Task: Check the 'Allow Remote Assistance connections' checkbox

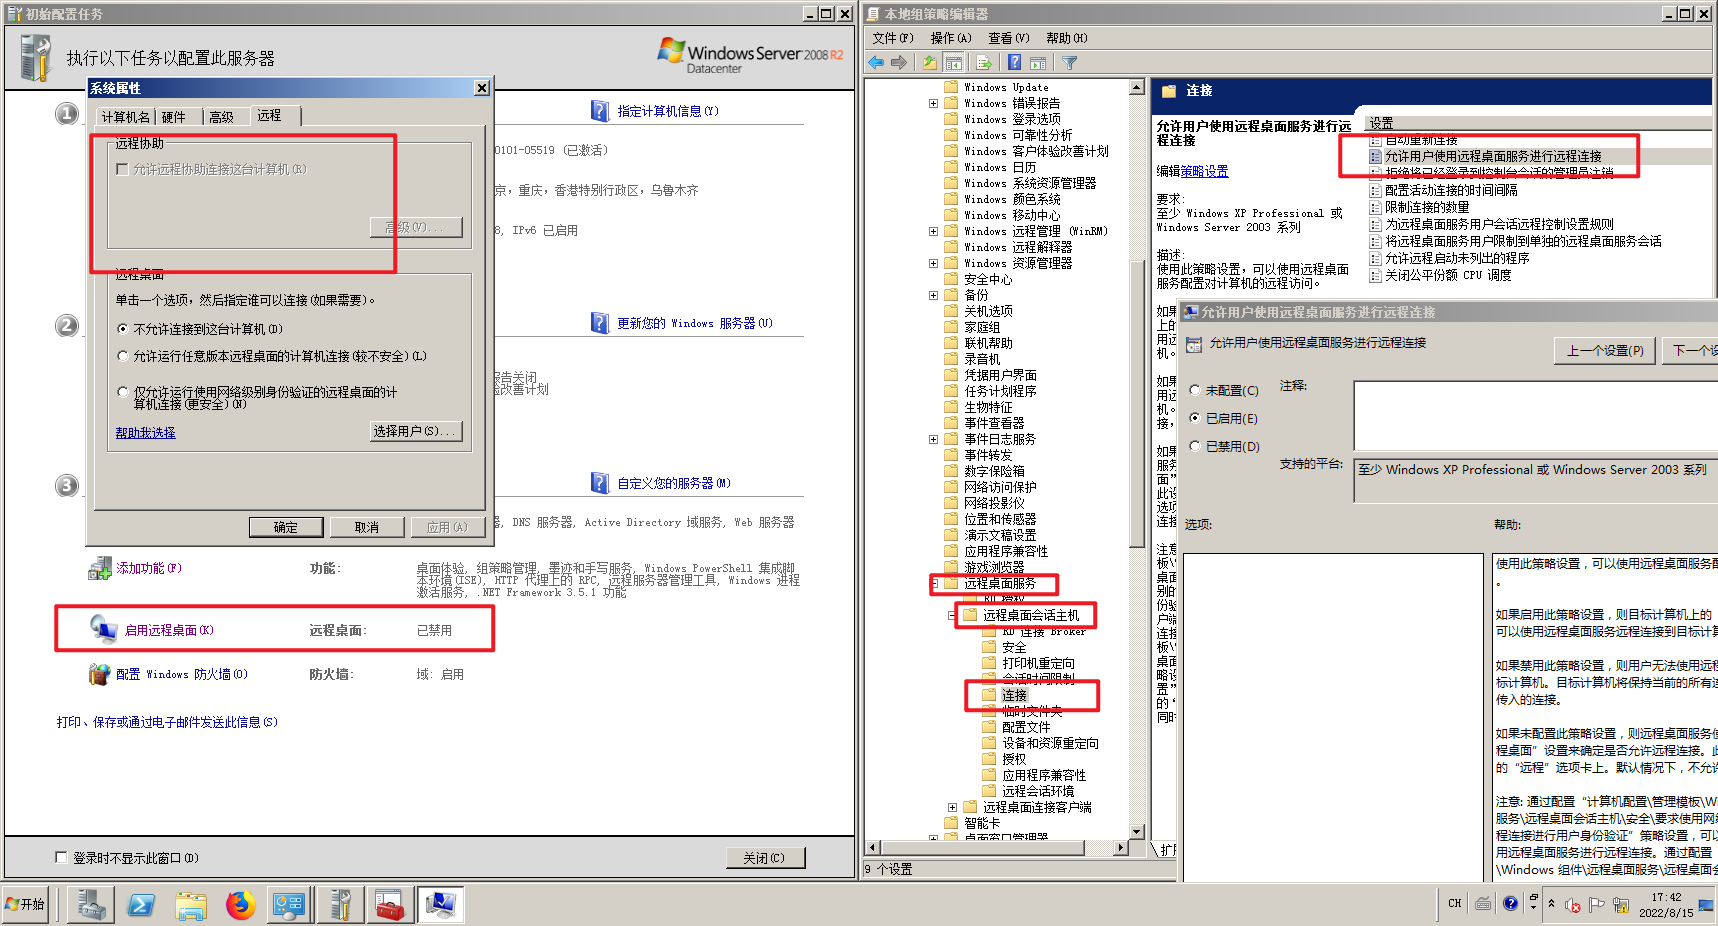Action: point(123,169)
